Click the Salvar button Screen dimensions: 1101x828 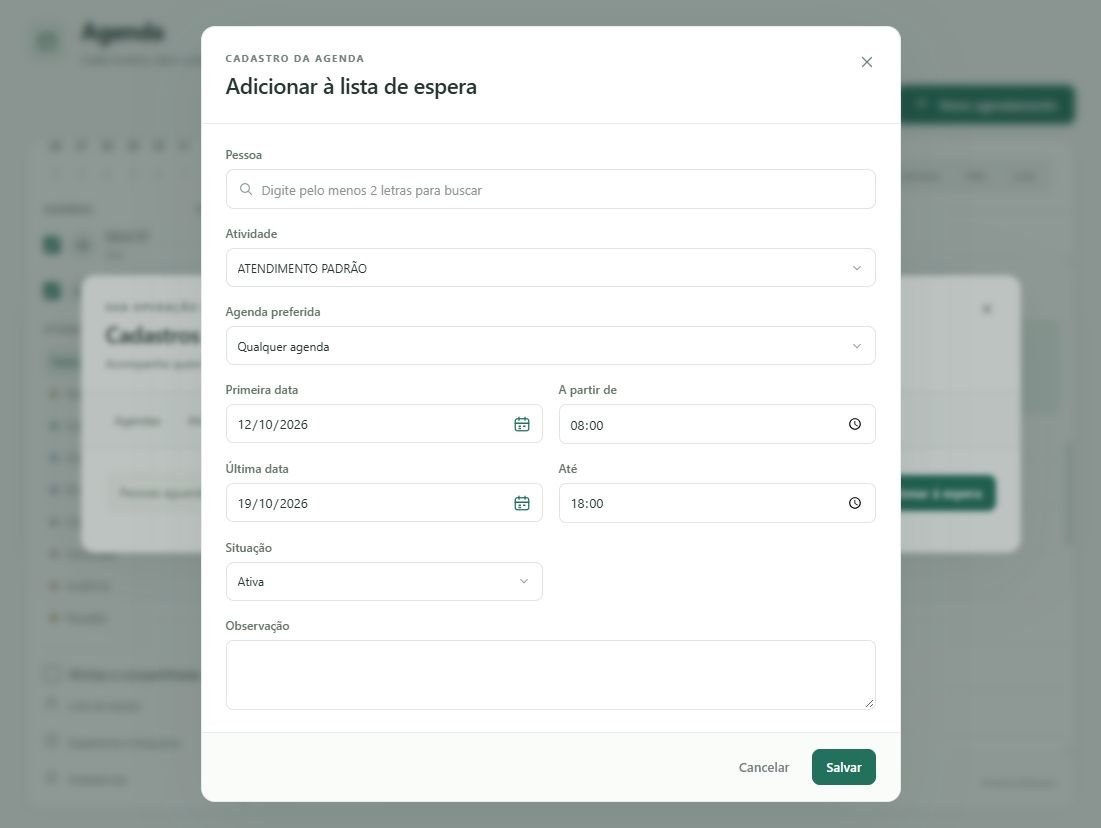(x=843, y=767)
